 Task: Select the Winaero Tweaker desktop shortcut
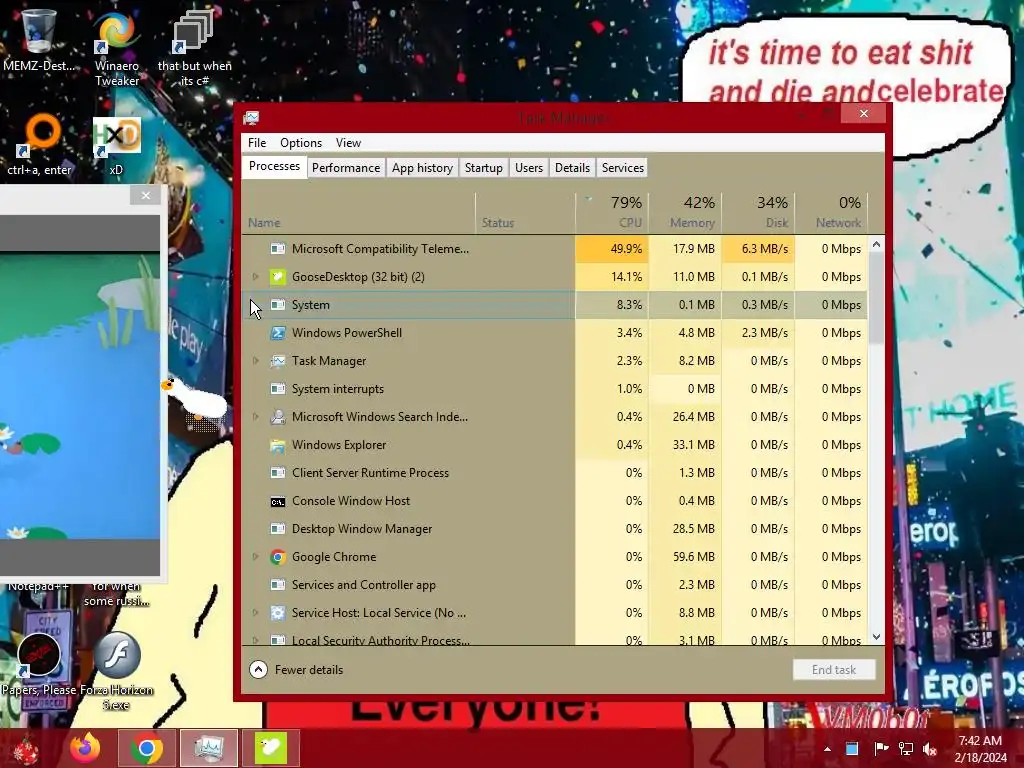117,49
